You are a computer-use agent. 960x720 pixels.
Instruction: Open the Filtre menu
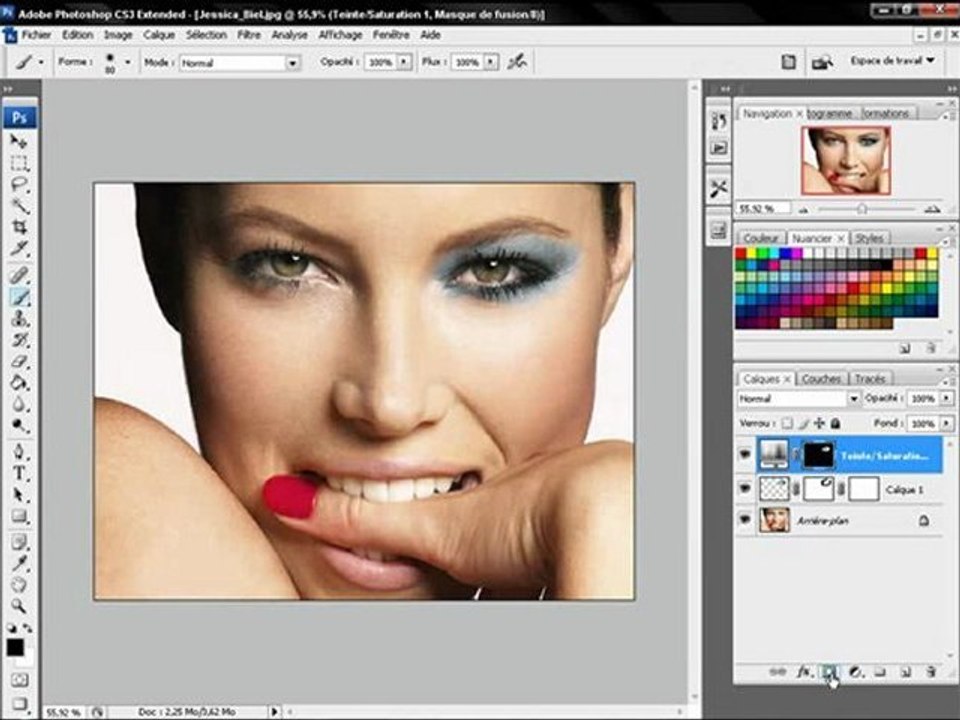coord(249,35)
